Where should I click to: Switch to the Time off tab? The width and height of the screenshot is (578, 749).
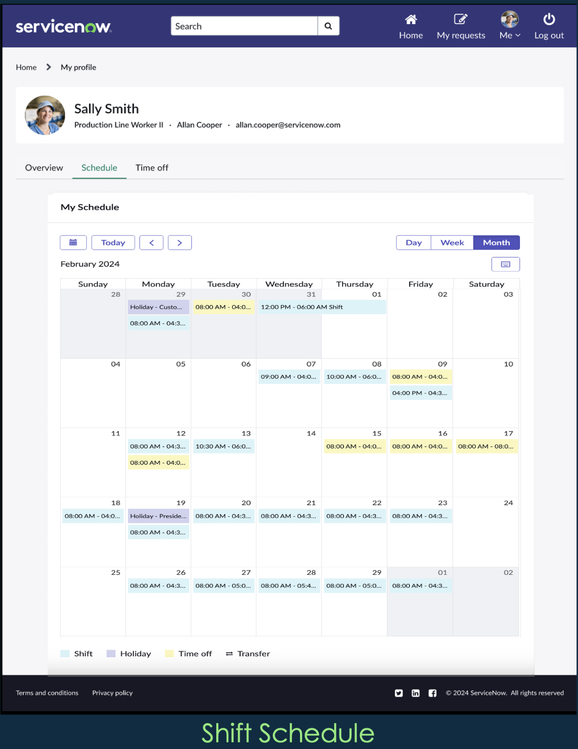tap(152, 168)
